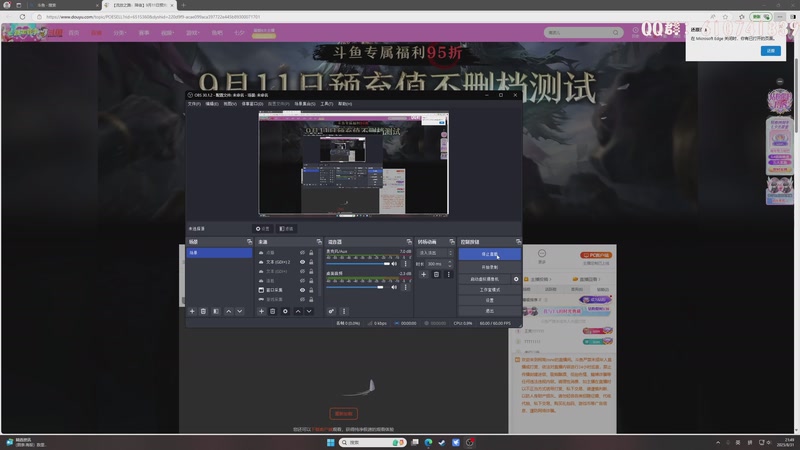Screen dimensions: 800x450
Task: Click the transition duration 300 ms stepper arrows
Action: click(449, 264)
